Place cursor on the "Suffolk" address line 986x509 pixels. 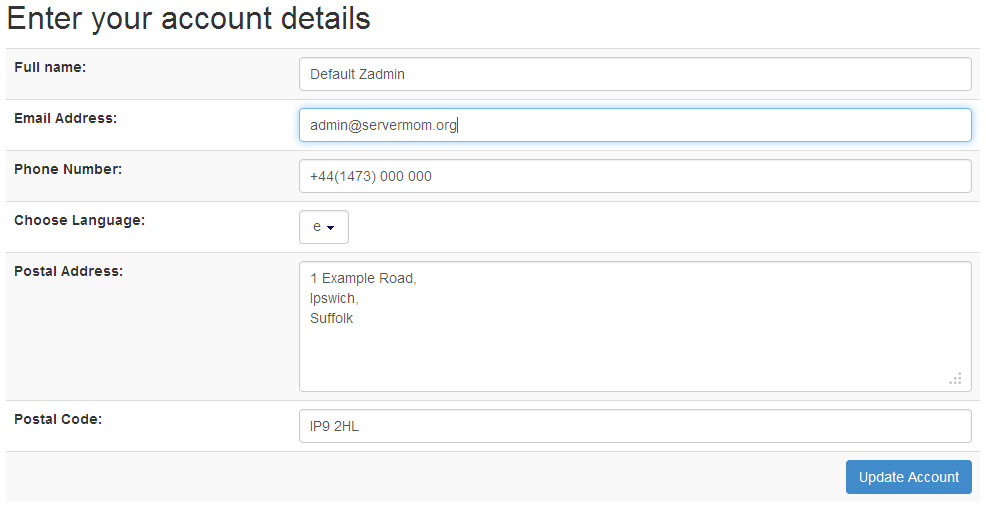pos(332,318)
